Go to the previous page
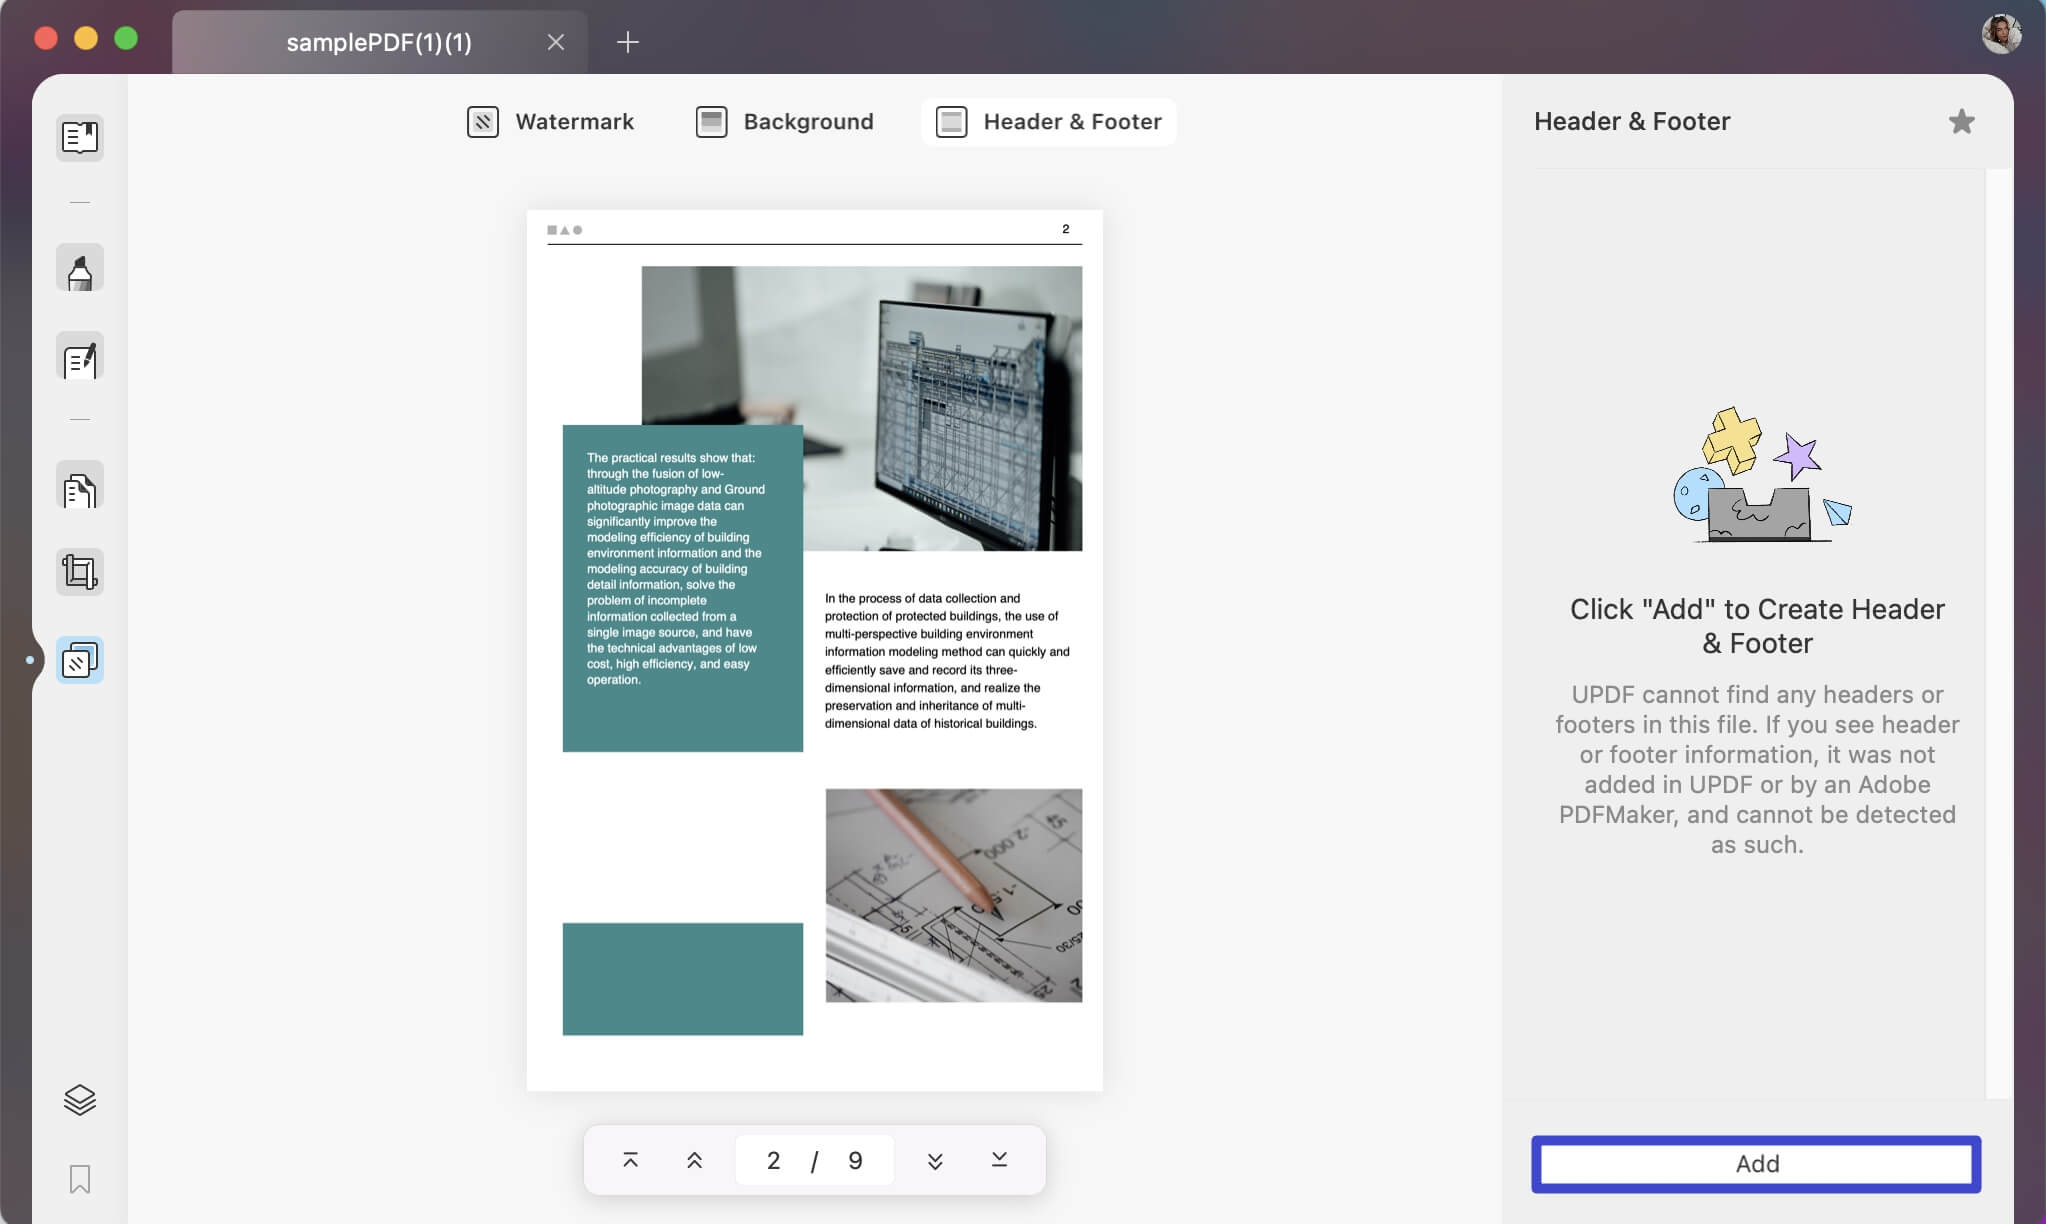Screen dimensions: 2046x1224 coord(693,1159)
